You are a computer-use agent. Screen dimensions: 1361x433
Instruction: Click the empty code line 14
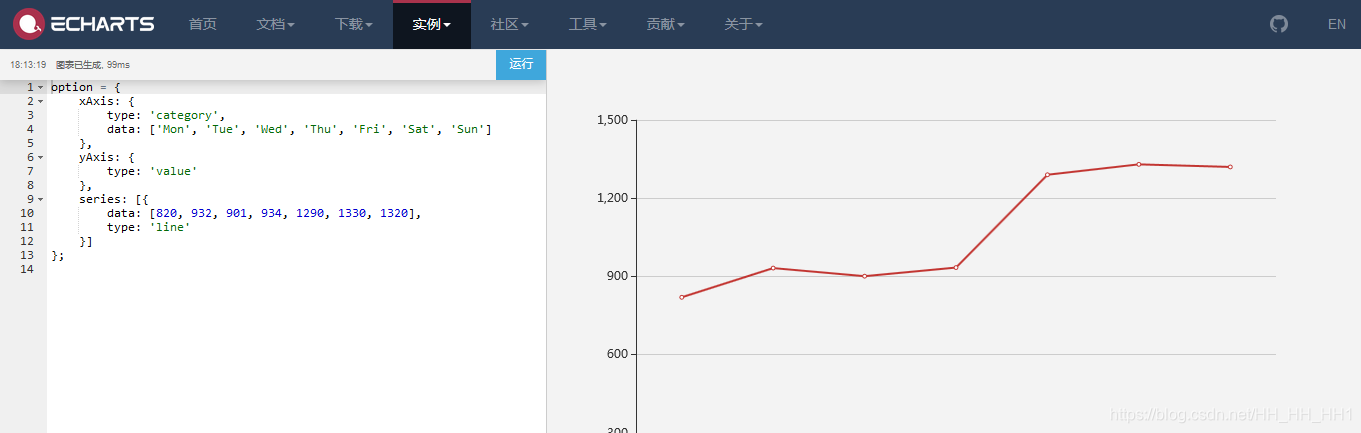tap(296, 269)
